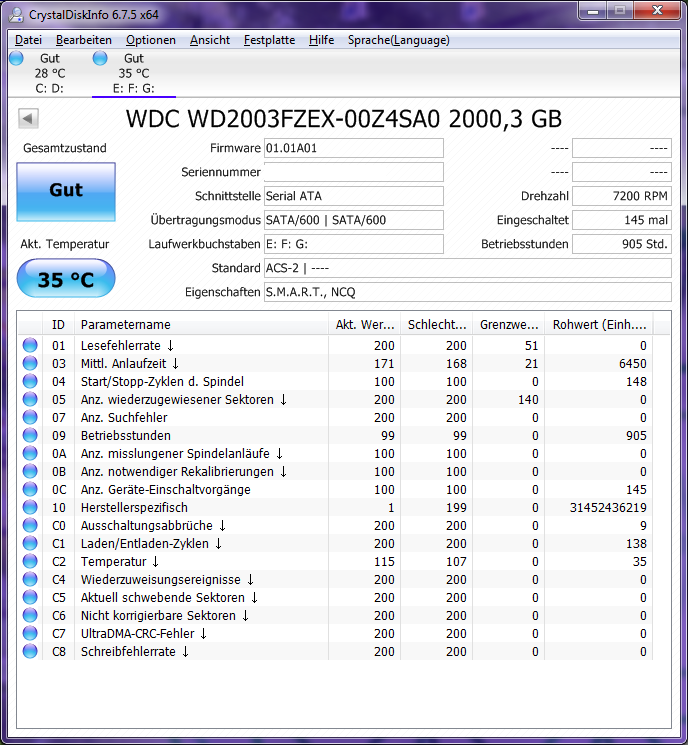
Task: Click the Betriebsstunden value 905 Std.
Action: (621, 244)
